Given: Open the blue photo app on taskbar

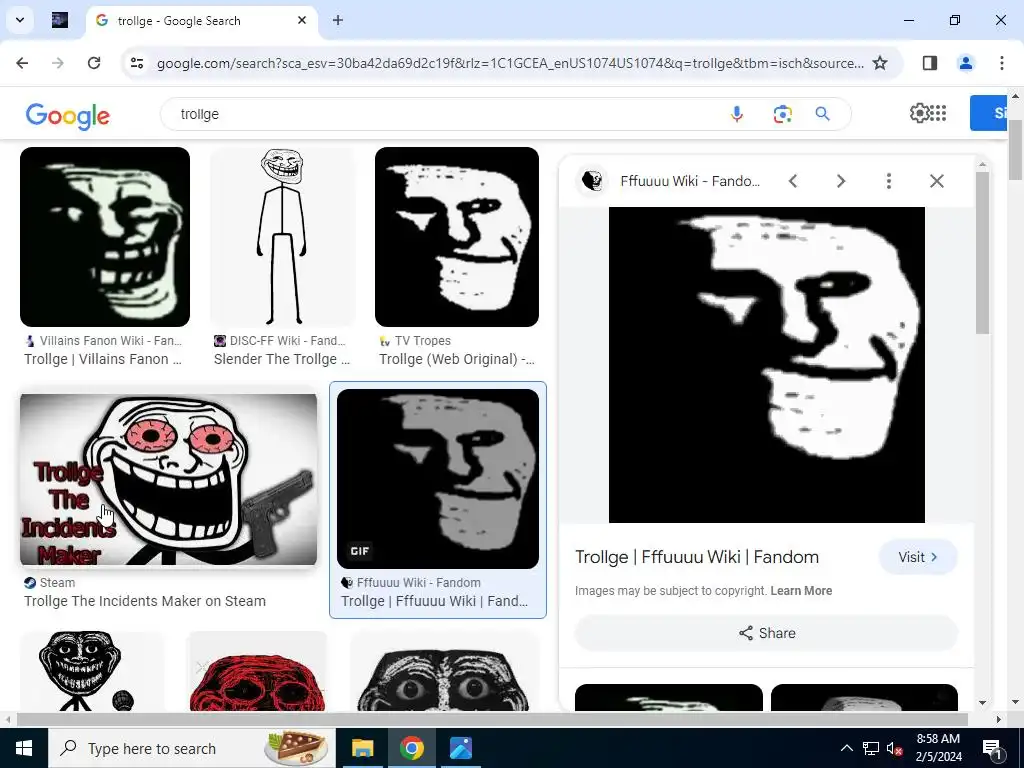Looking at the screenshot, I should (460, 748).
